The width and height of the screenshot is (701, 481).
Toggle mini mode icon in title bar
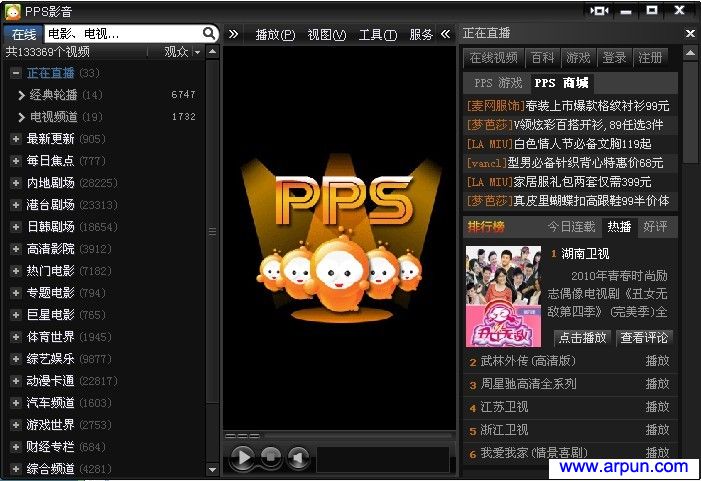click(x=599, y=11)
